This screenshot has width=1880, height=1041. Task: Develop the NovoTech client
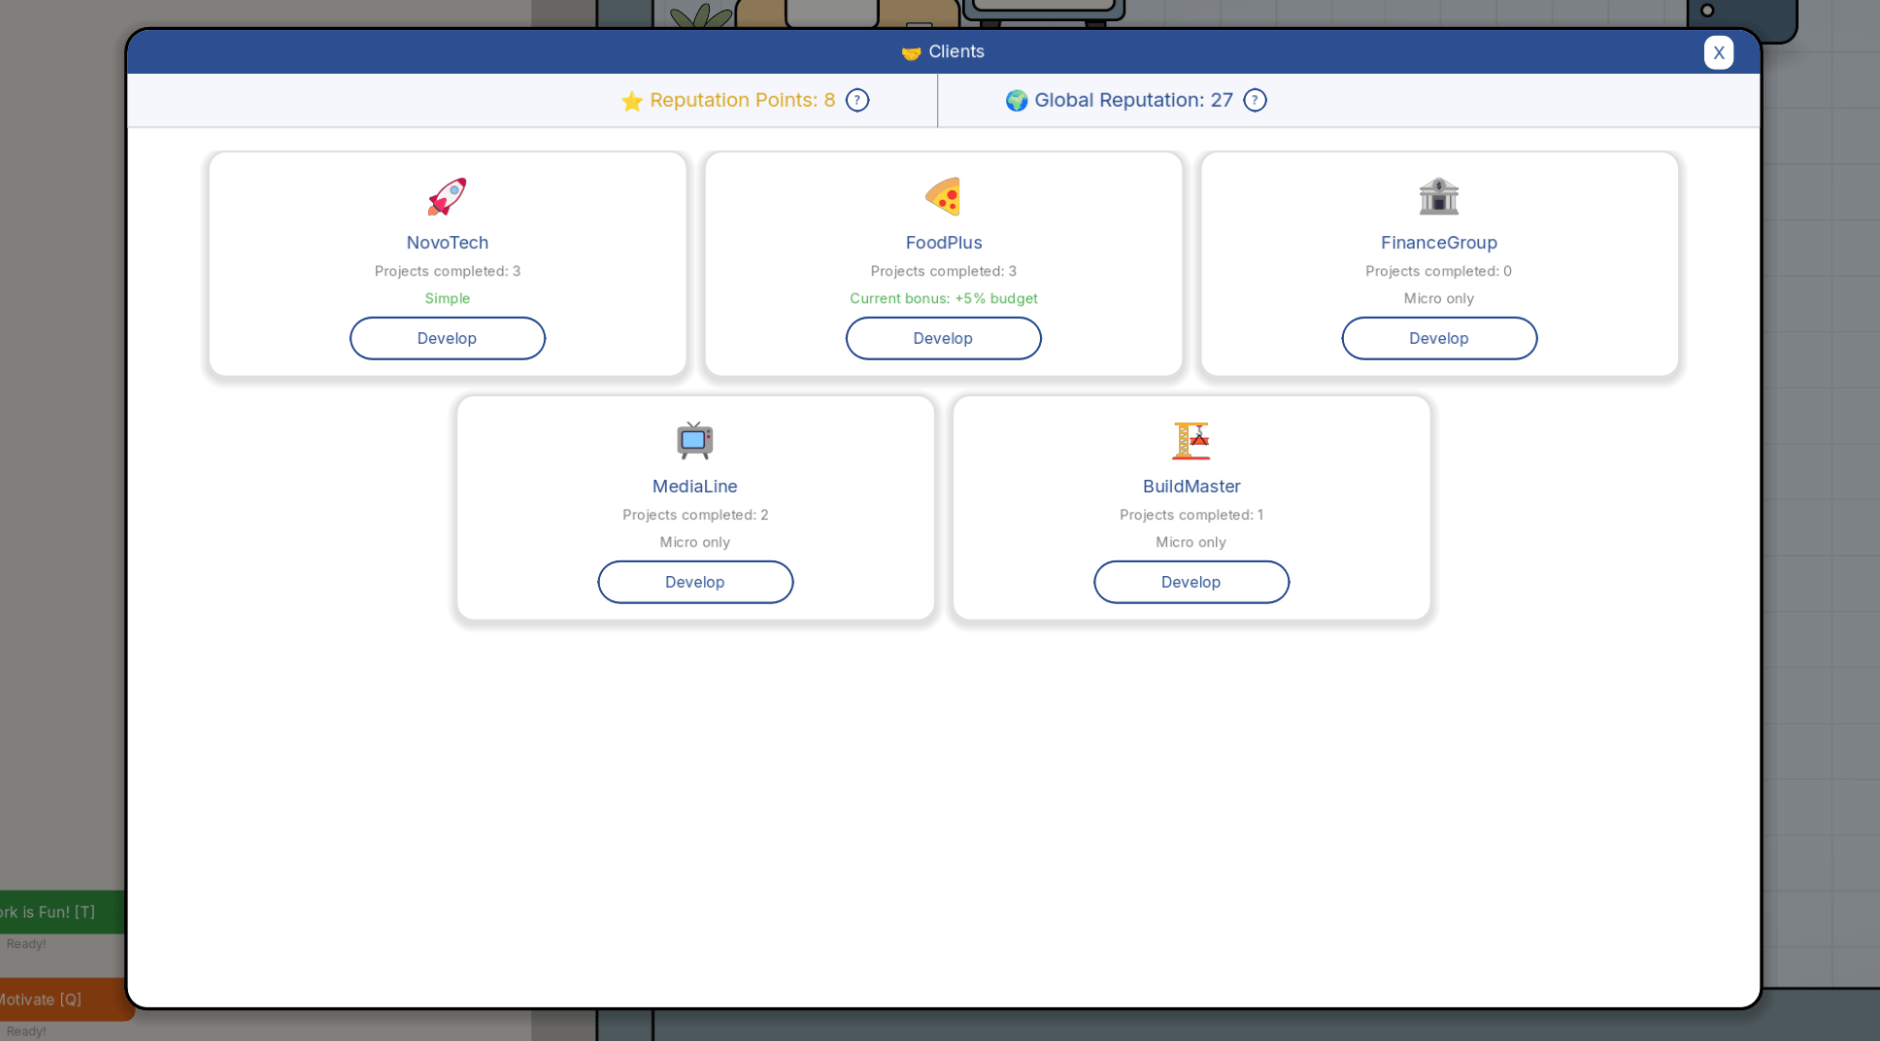click(x=447, y=338)
